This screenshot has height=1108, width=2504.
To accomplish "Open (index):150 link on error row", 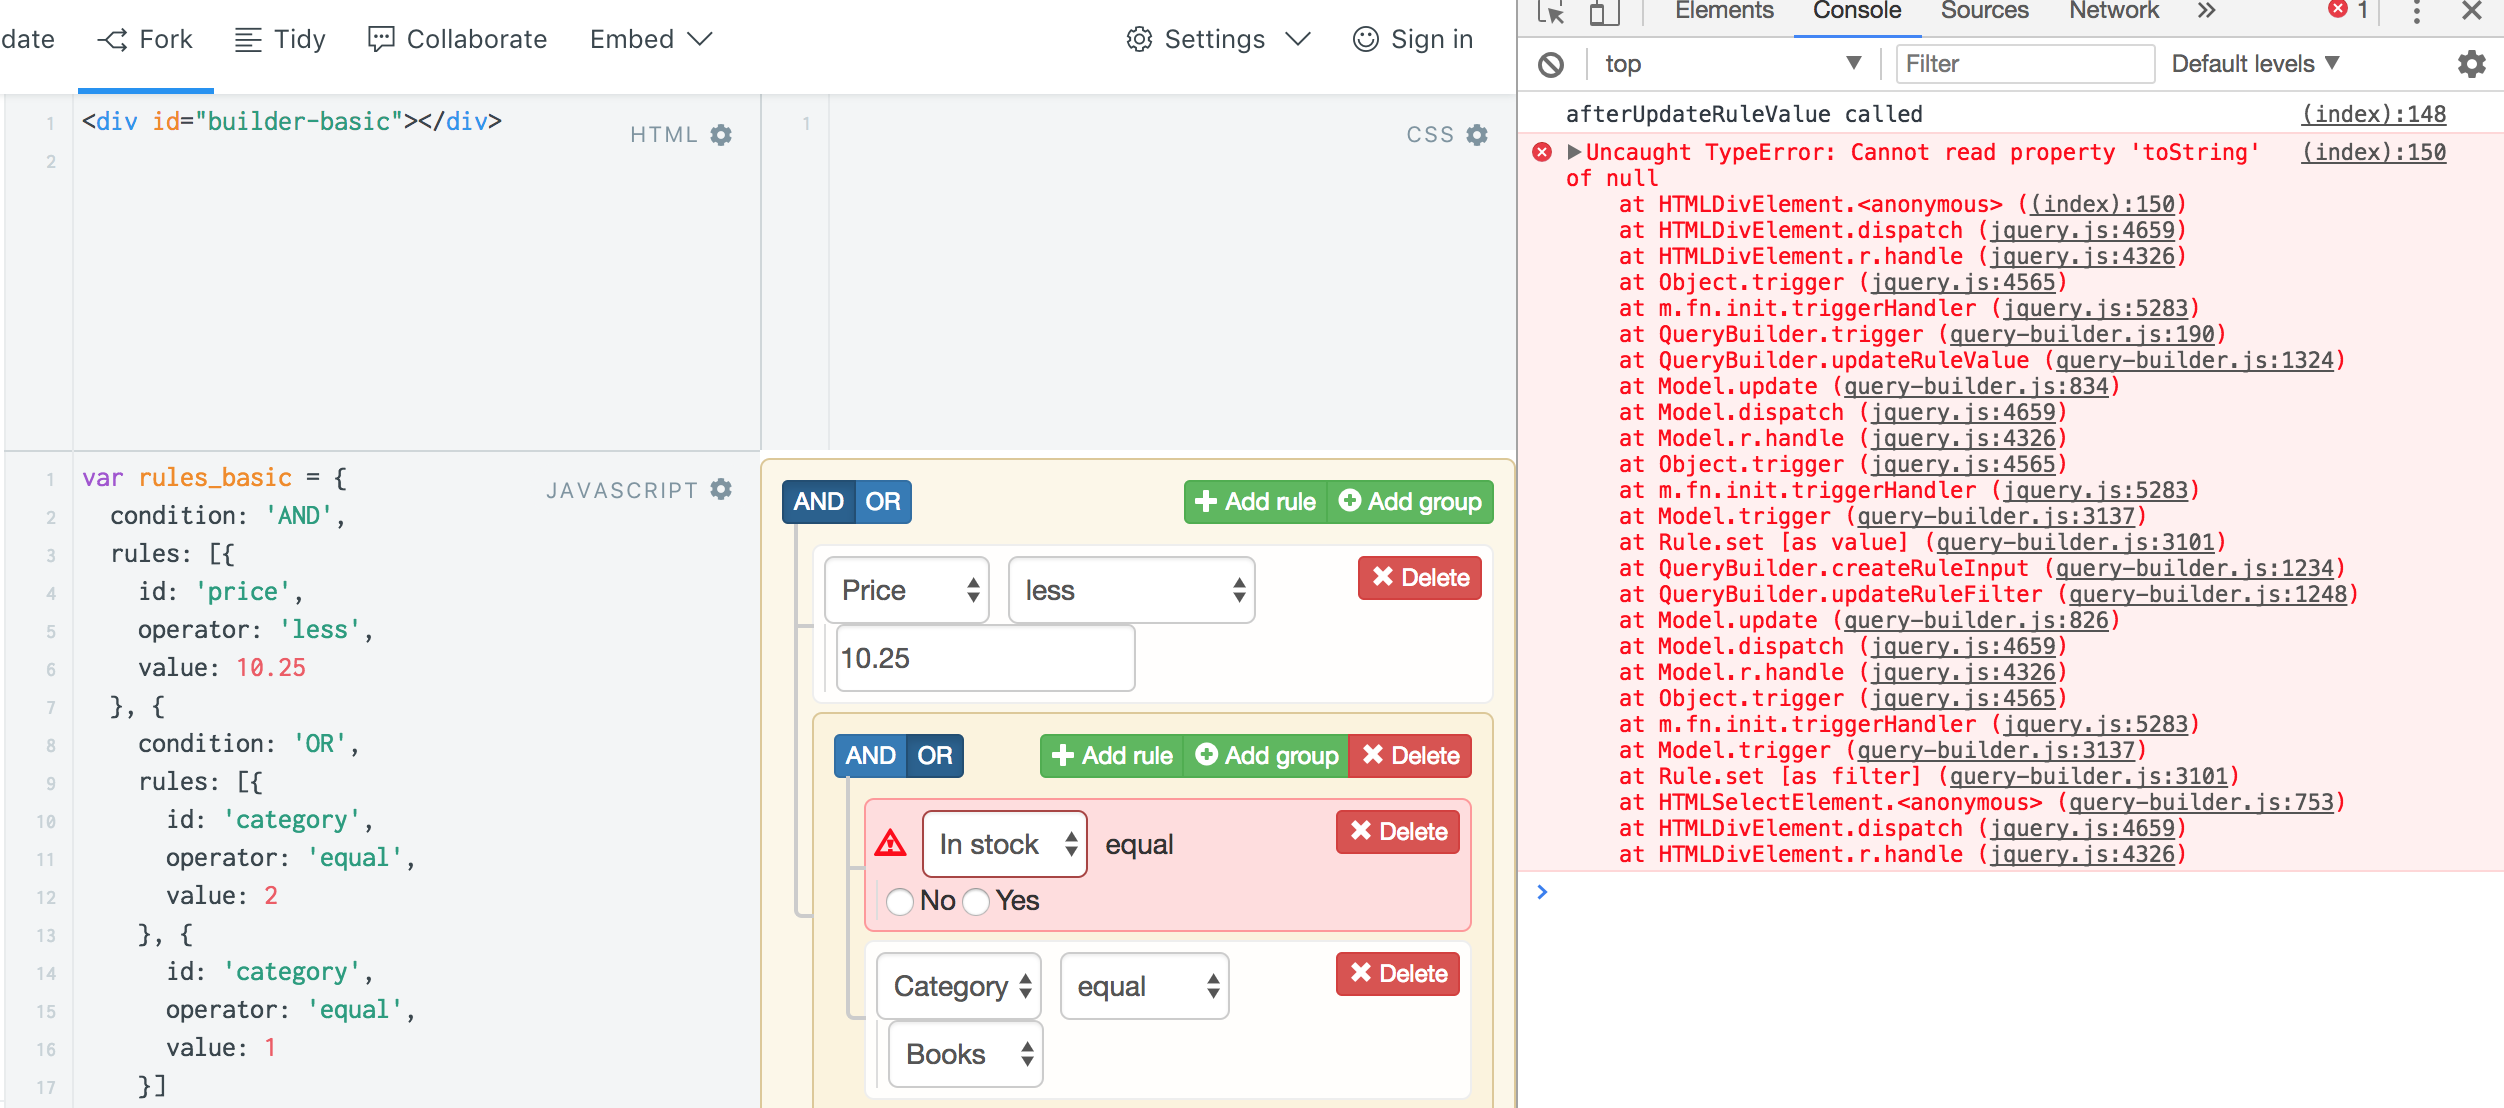I will click(2374, 152).
